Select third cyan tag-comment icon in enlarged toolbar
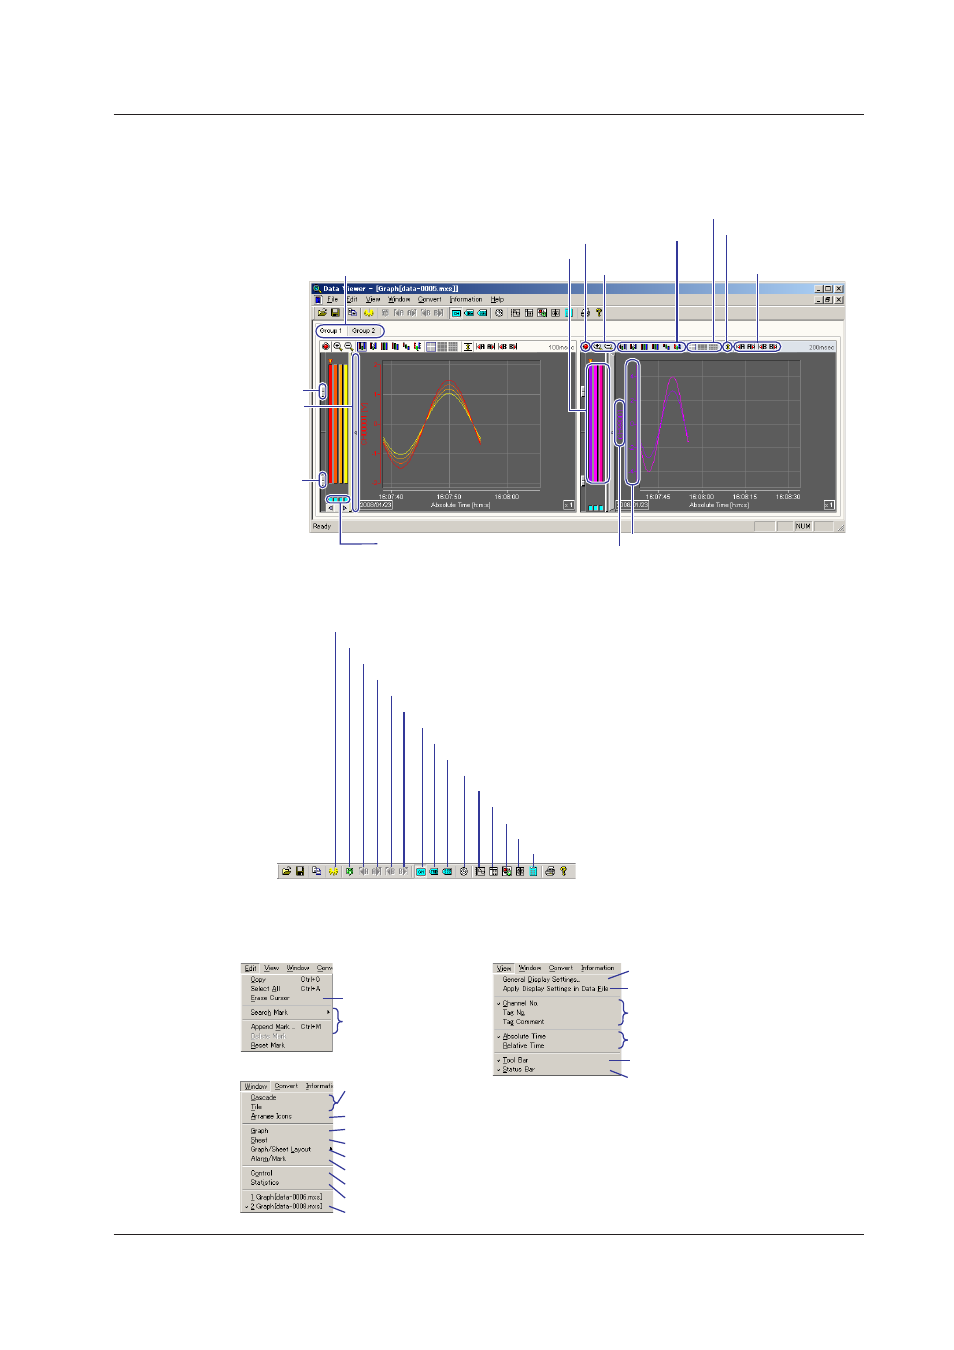The image size is (954, 1350). tap(447, 871)
